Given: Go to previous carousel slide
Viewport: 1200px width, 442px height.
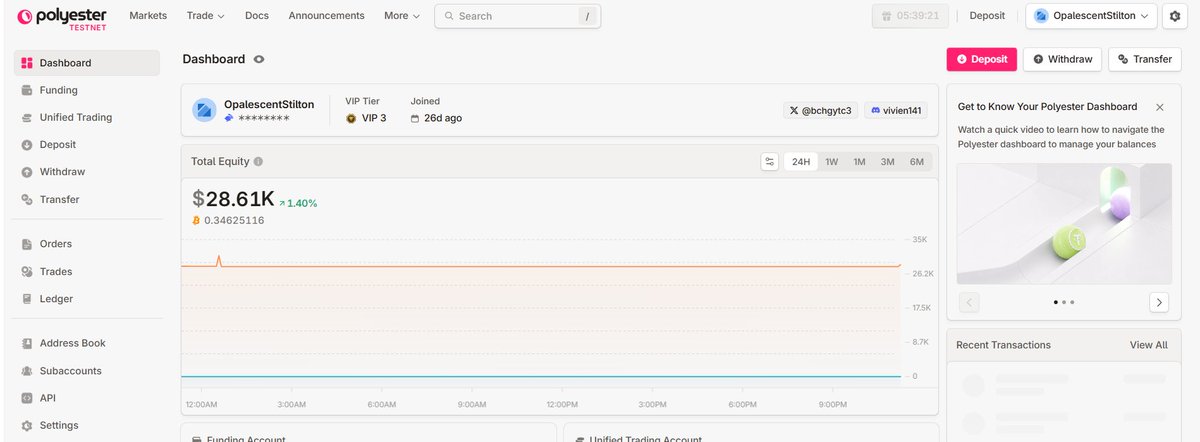Looking at the screenshot, I should tap(969, 302).
